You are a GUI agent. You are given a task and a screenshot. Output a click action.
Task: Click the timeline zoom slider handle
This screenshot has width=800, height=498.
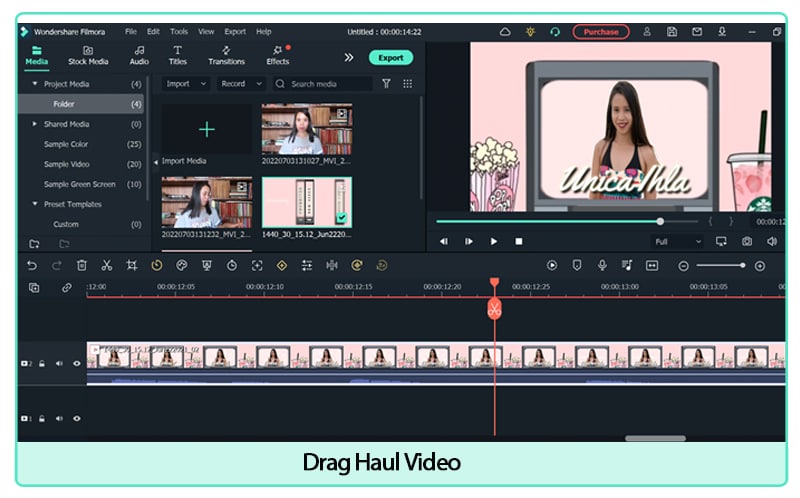[742, 265]
